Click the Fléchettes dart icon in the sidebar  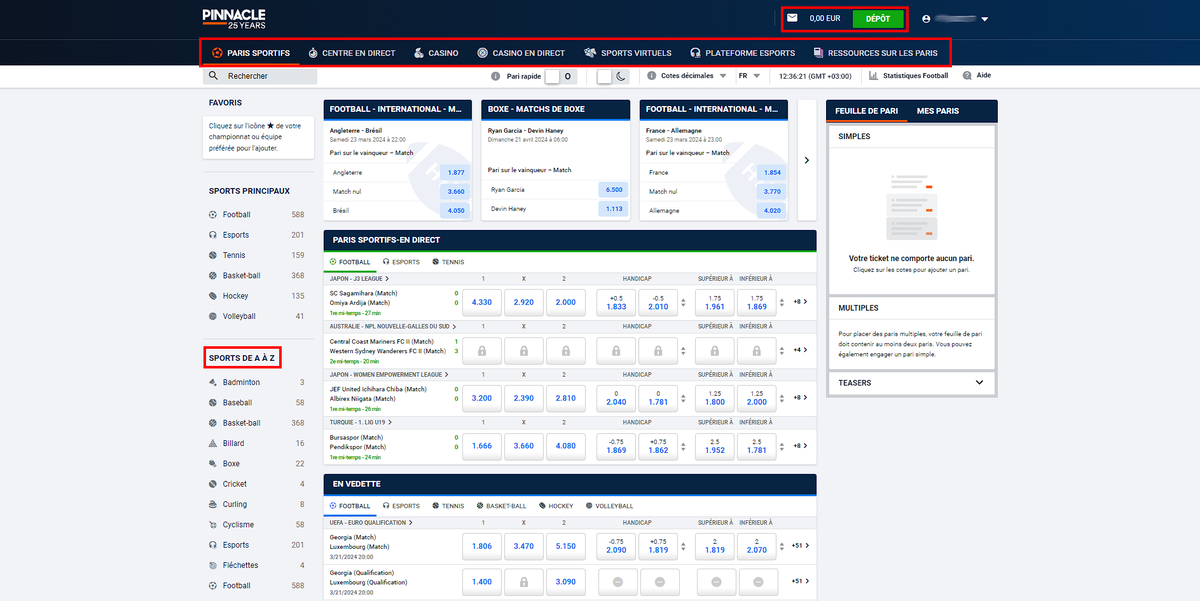(x=213, y=565)
